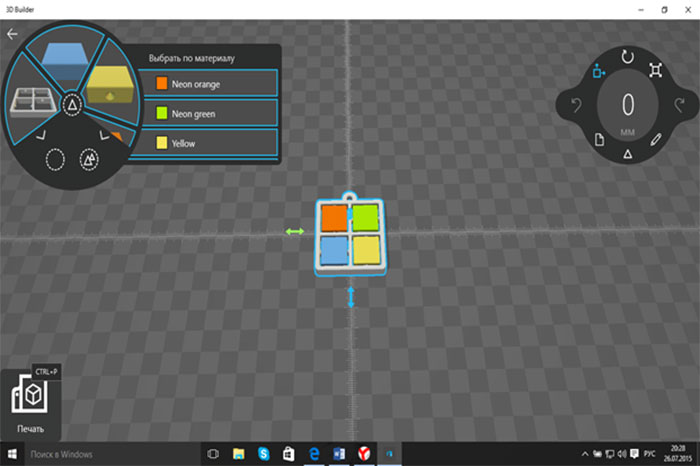Select the Scale tool in right dial
Screen dimensions: 700x466
pos(655,70)
